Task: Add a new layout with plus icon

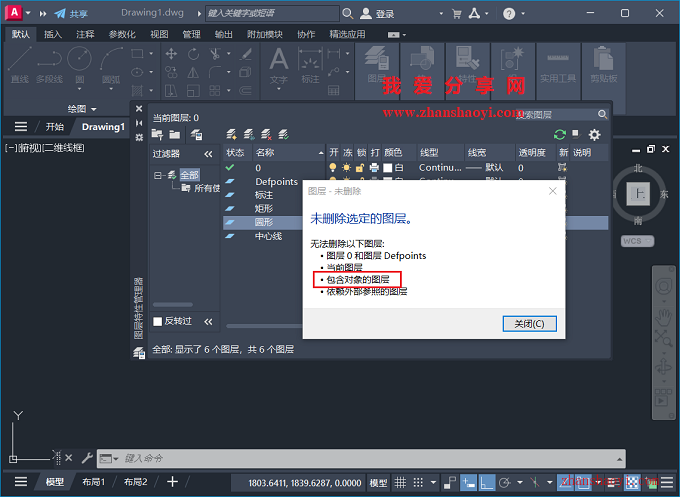Action: pyautogui.click(x=172, y=482)
